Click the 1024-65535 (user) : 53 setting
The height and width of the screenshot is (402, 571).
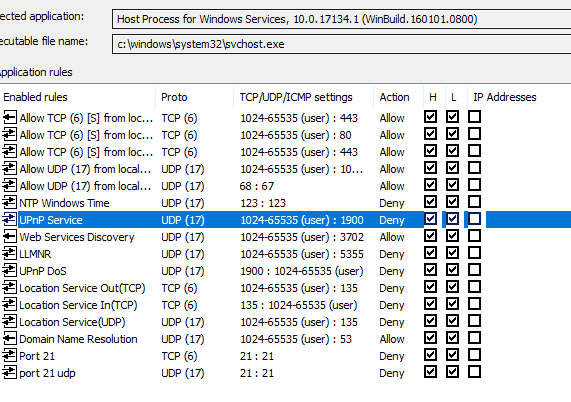[296, 339]
